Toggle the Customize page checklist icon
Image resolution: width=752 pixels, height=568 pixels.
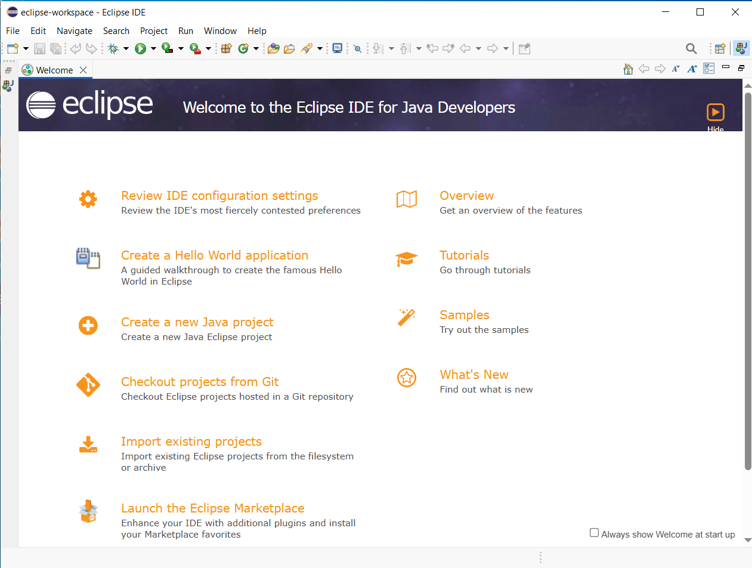[x=709, y=69]
